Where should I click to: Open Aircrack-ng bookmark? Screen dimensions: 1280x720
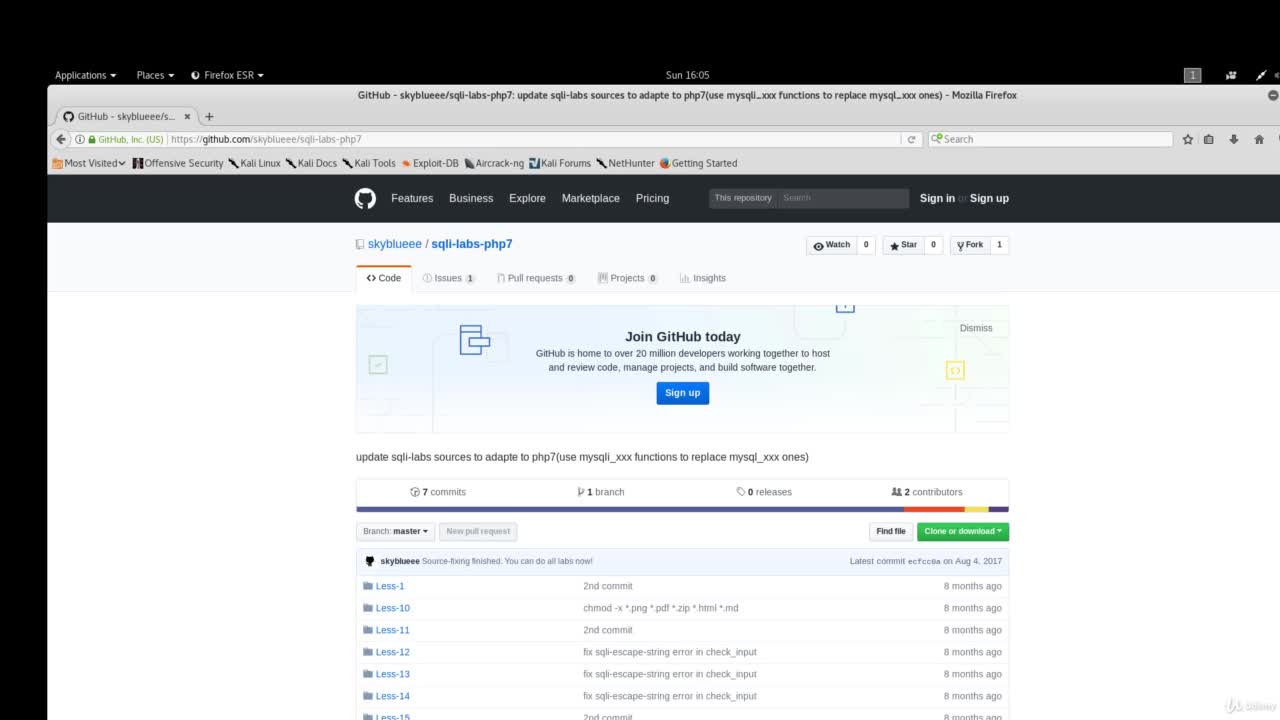click(x=494, y=163)
